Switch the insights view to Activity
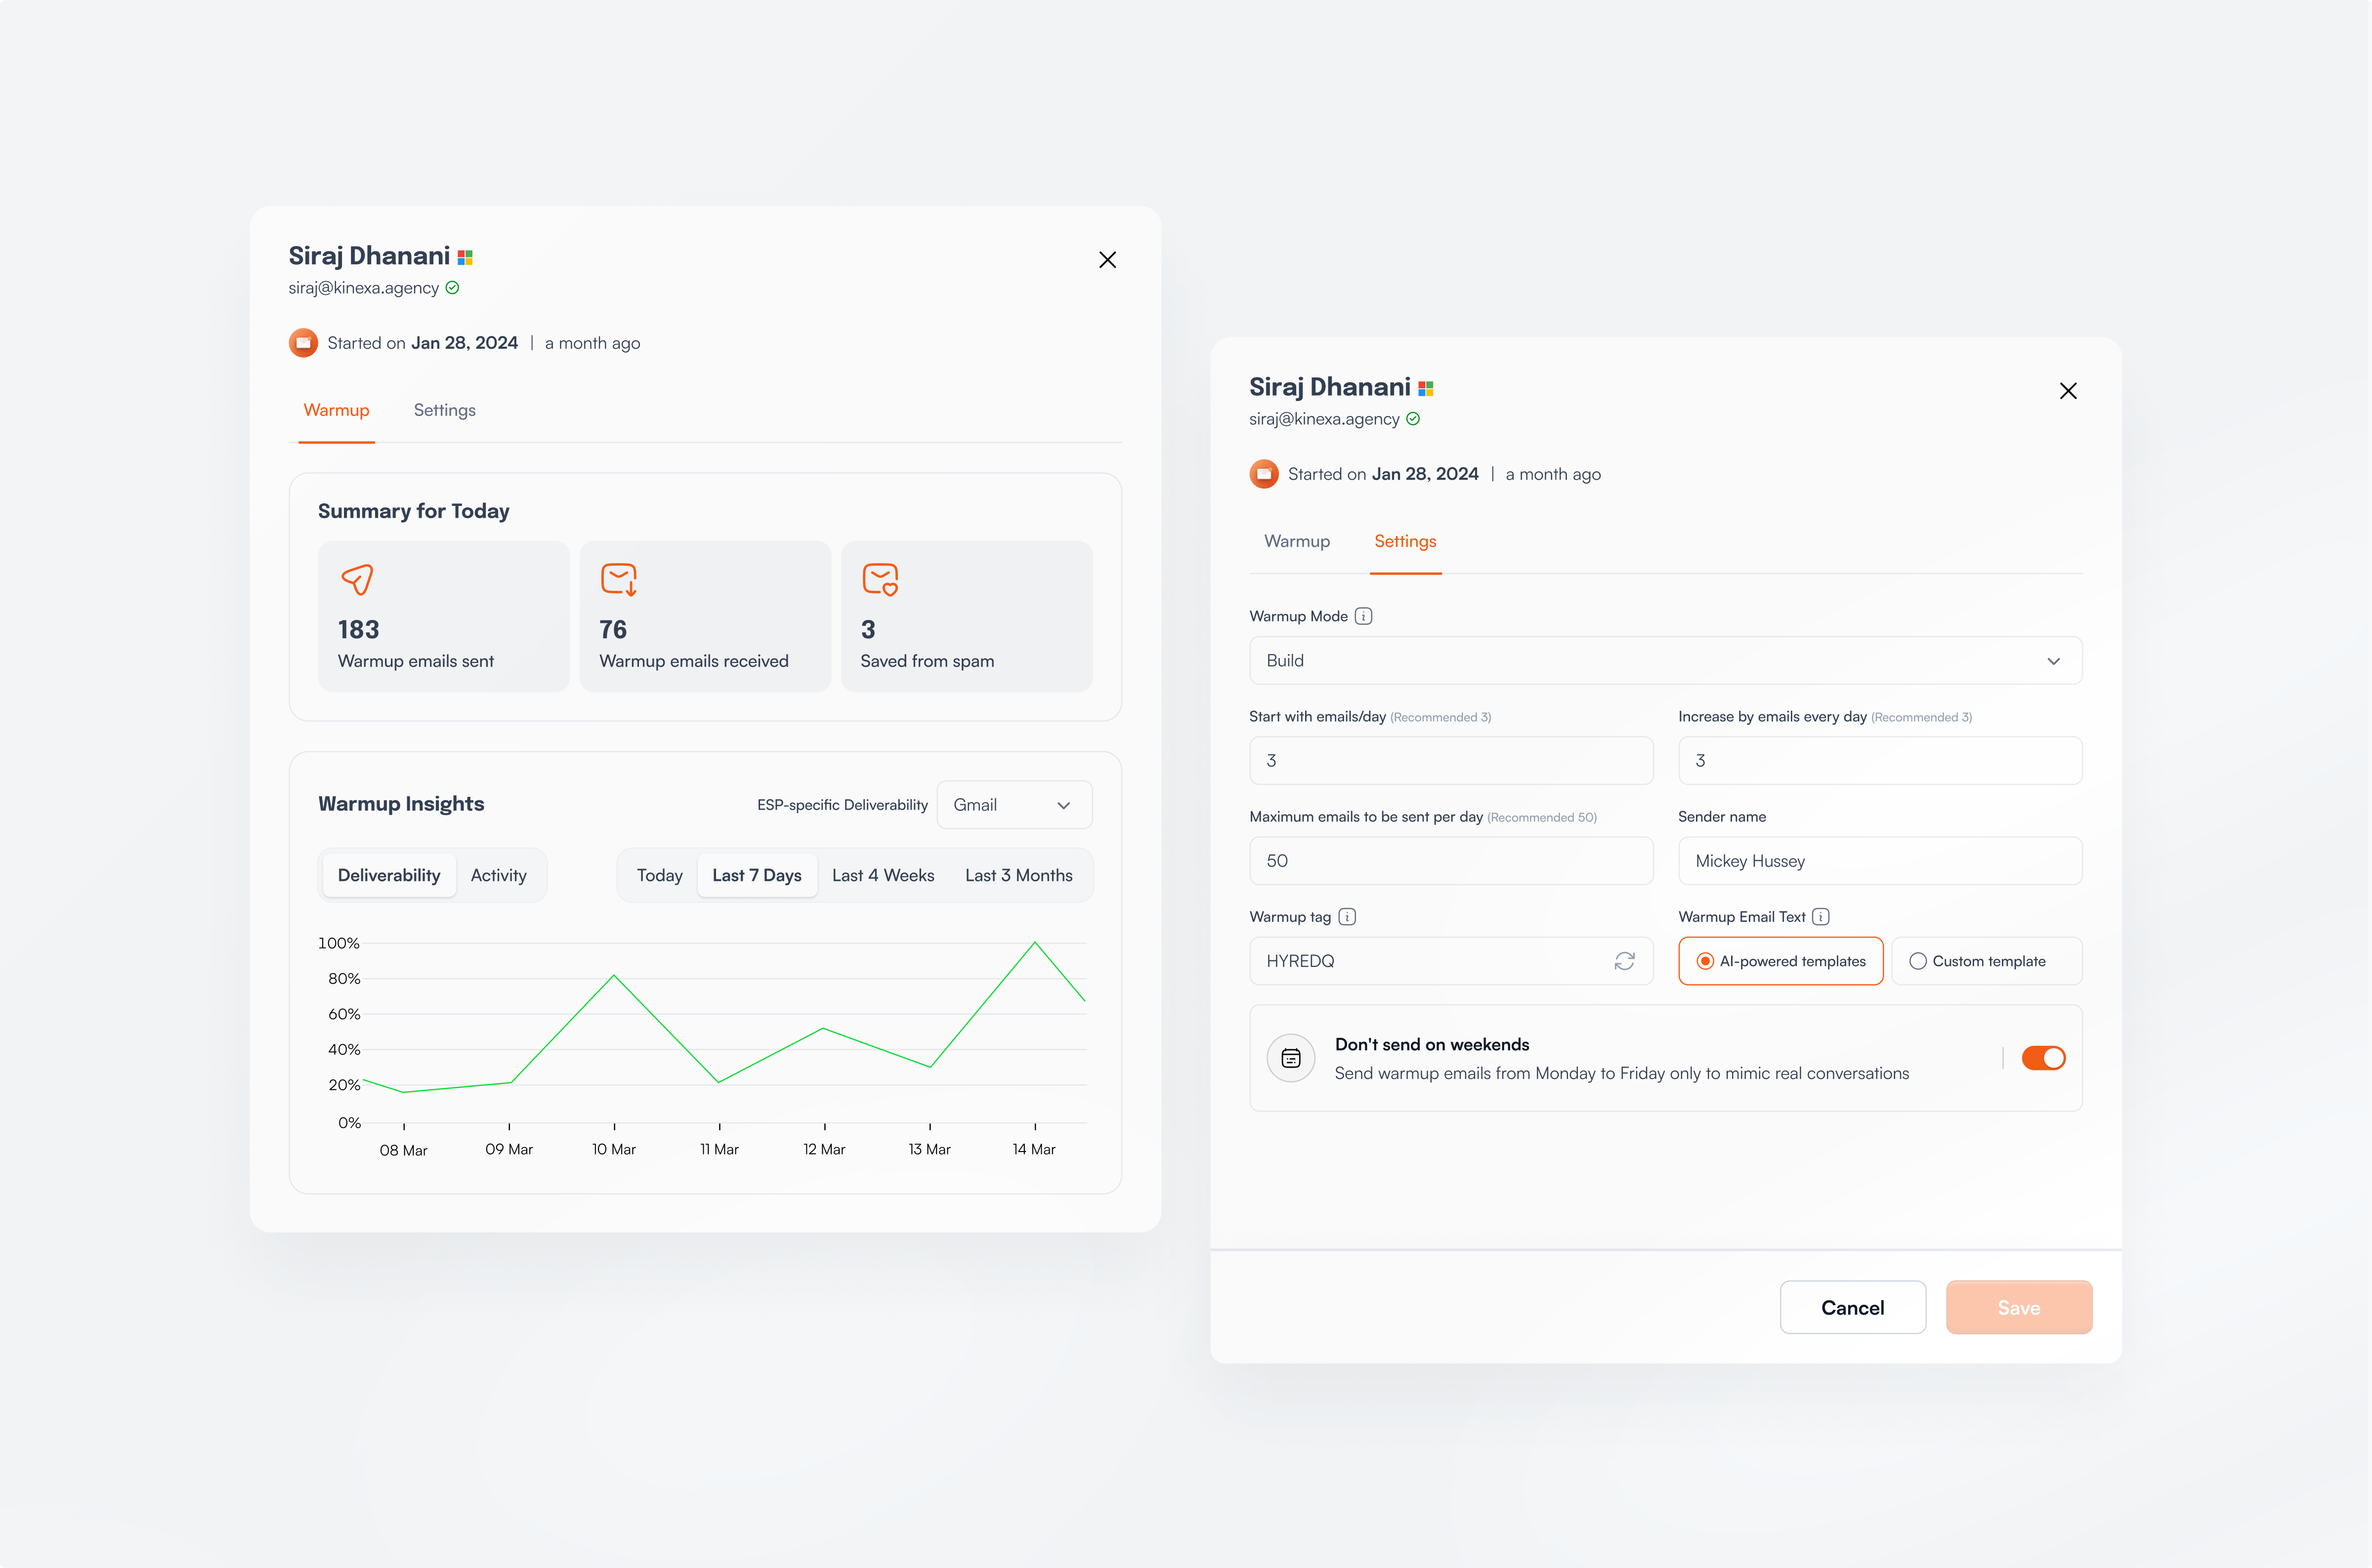Viewport: 2372px width, 1568px height. [x=499, y=874]
